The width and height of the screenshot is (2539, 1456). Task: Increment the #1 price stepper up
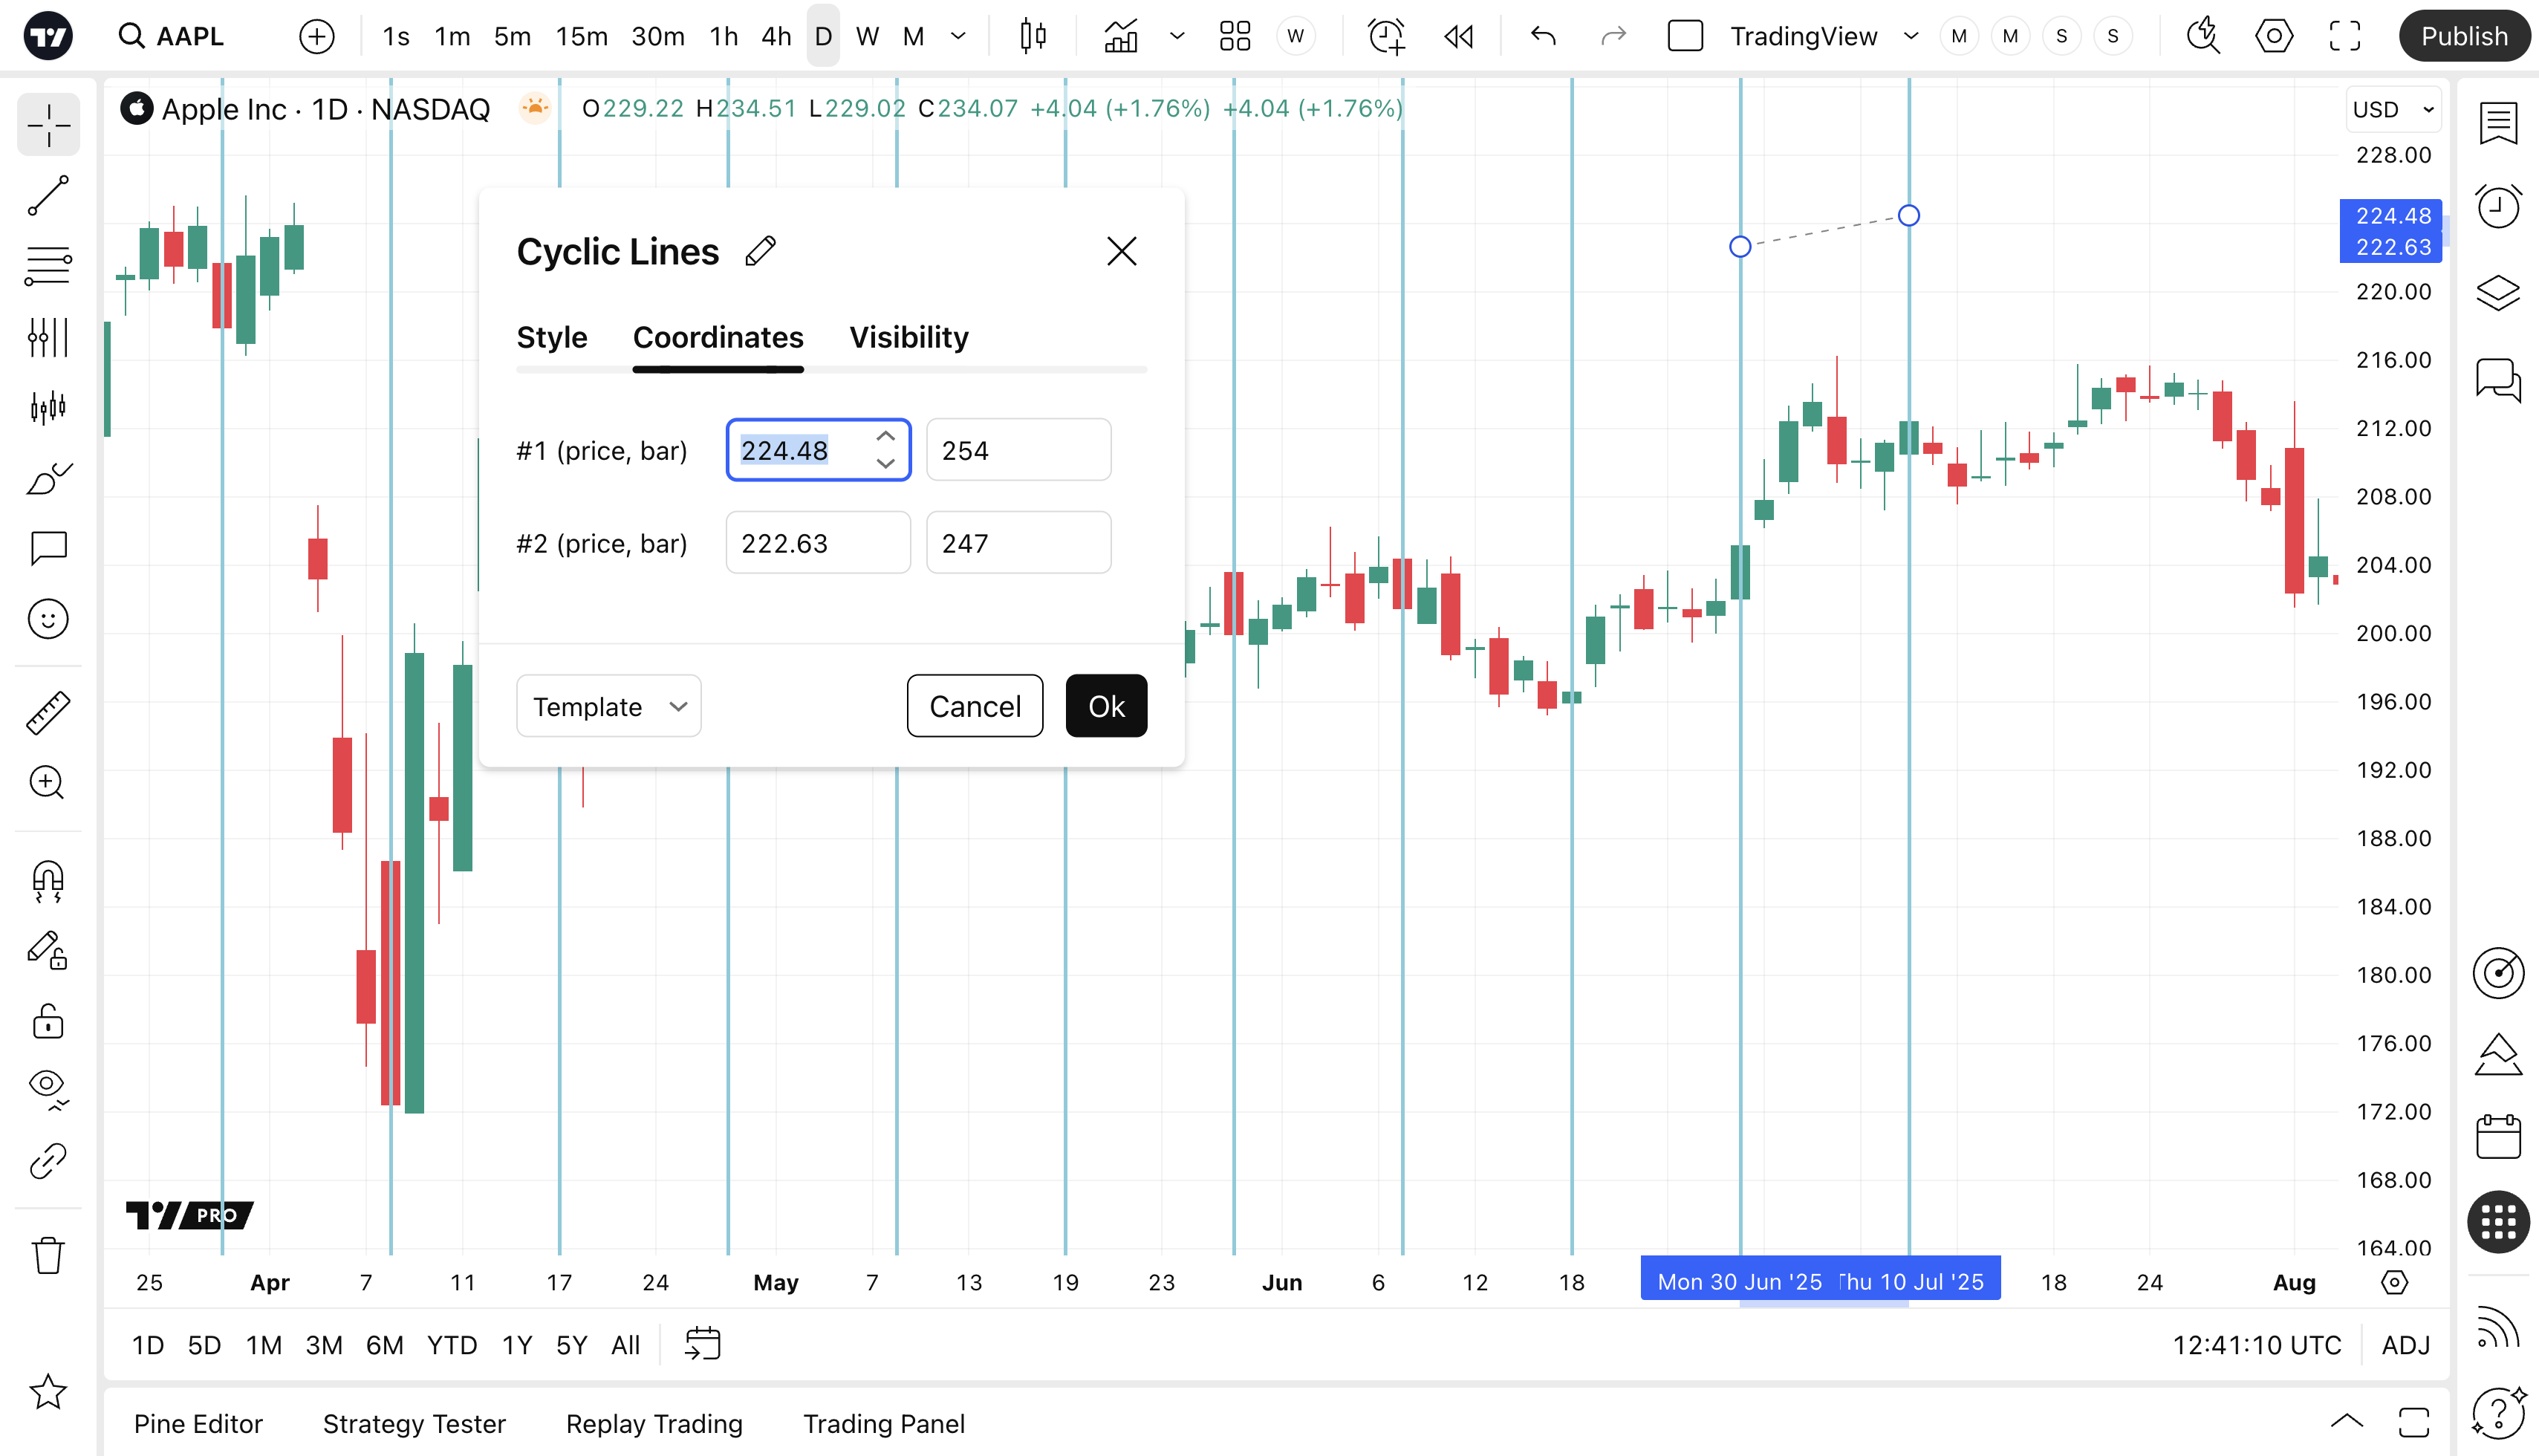(885, 437)
